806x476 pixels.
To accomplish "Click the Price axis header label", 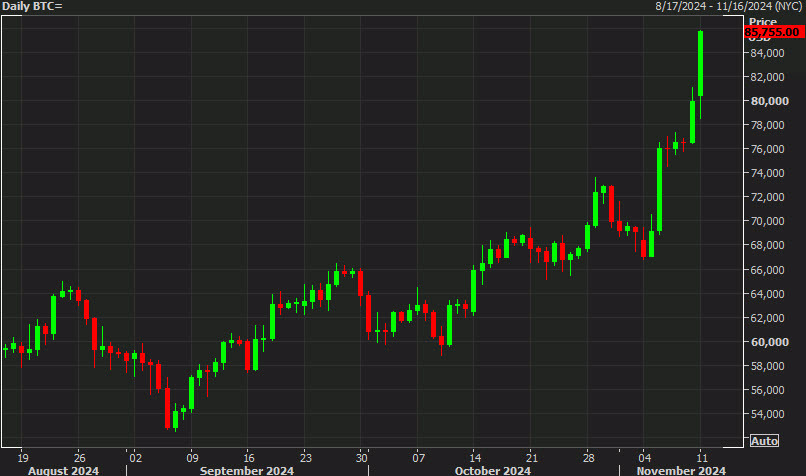I will (763, 21).
